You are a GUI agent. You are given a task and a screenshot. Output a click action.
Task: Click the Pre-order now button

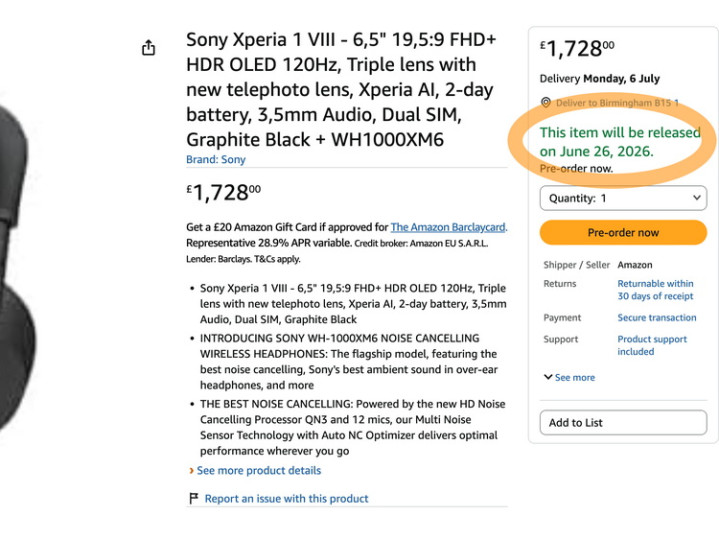(623, 233)
